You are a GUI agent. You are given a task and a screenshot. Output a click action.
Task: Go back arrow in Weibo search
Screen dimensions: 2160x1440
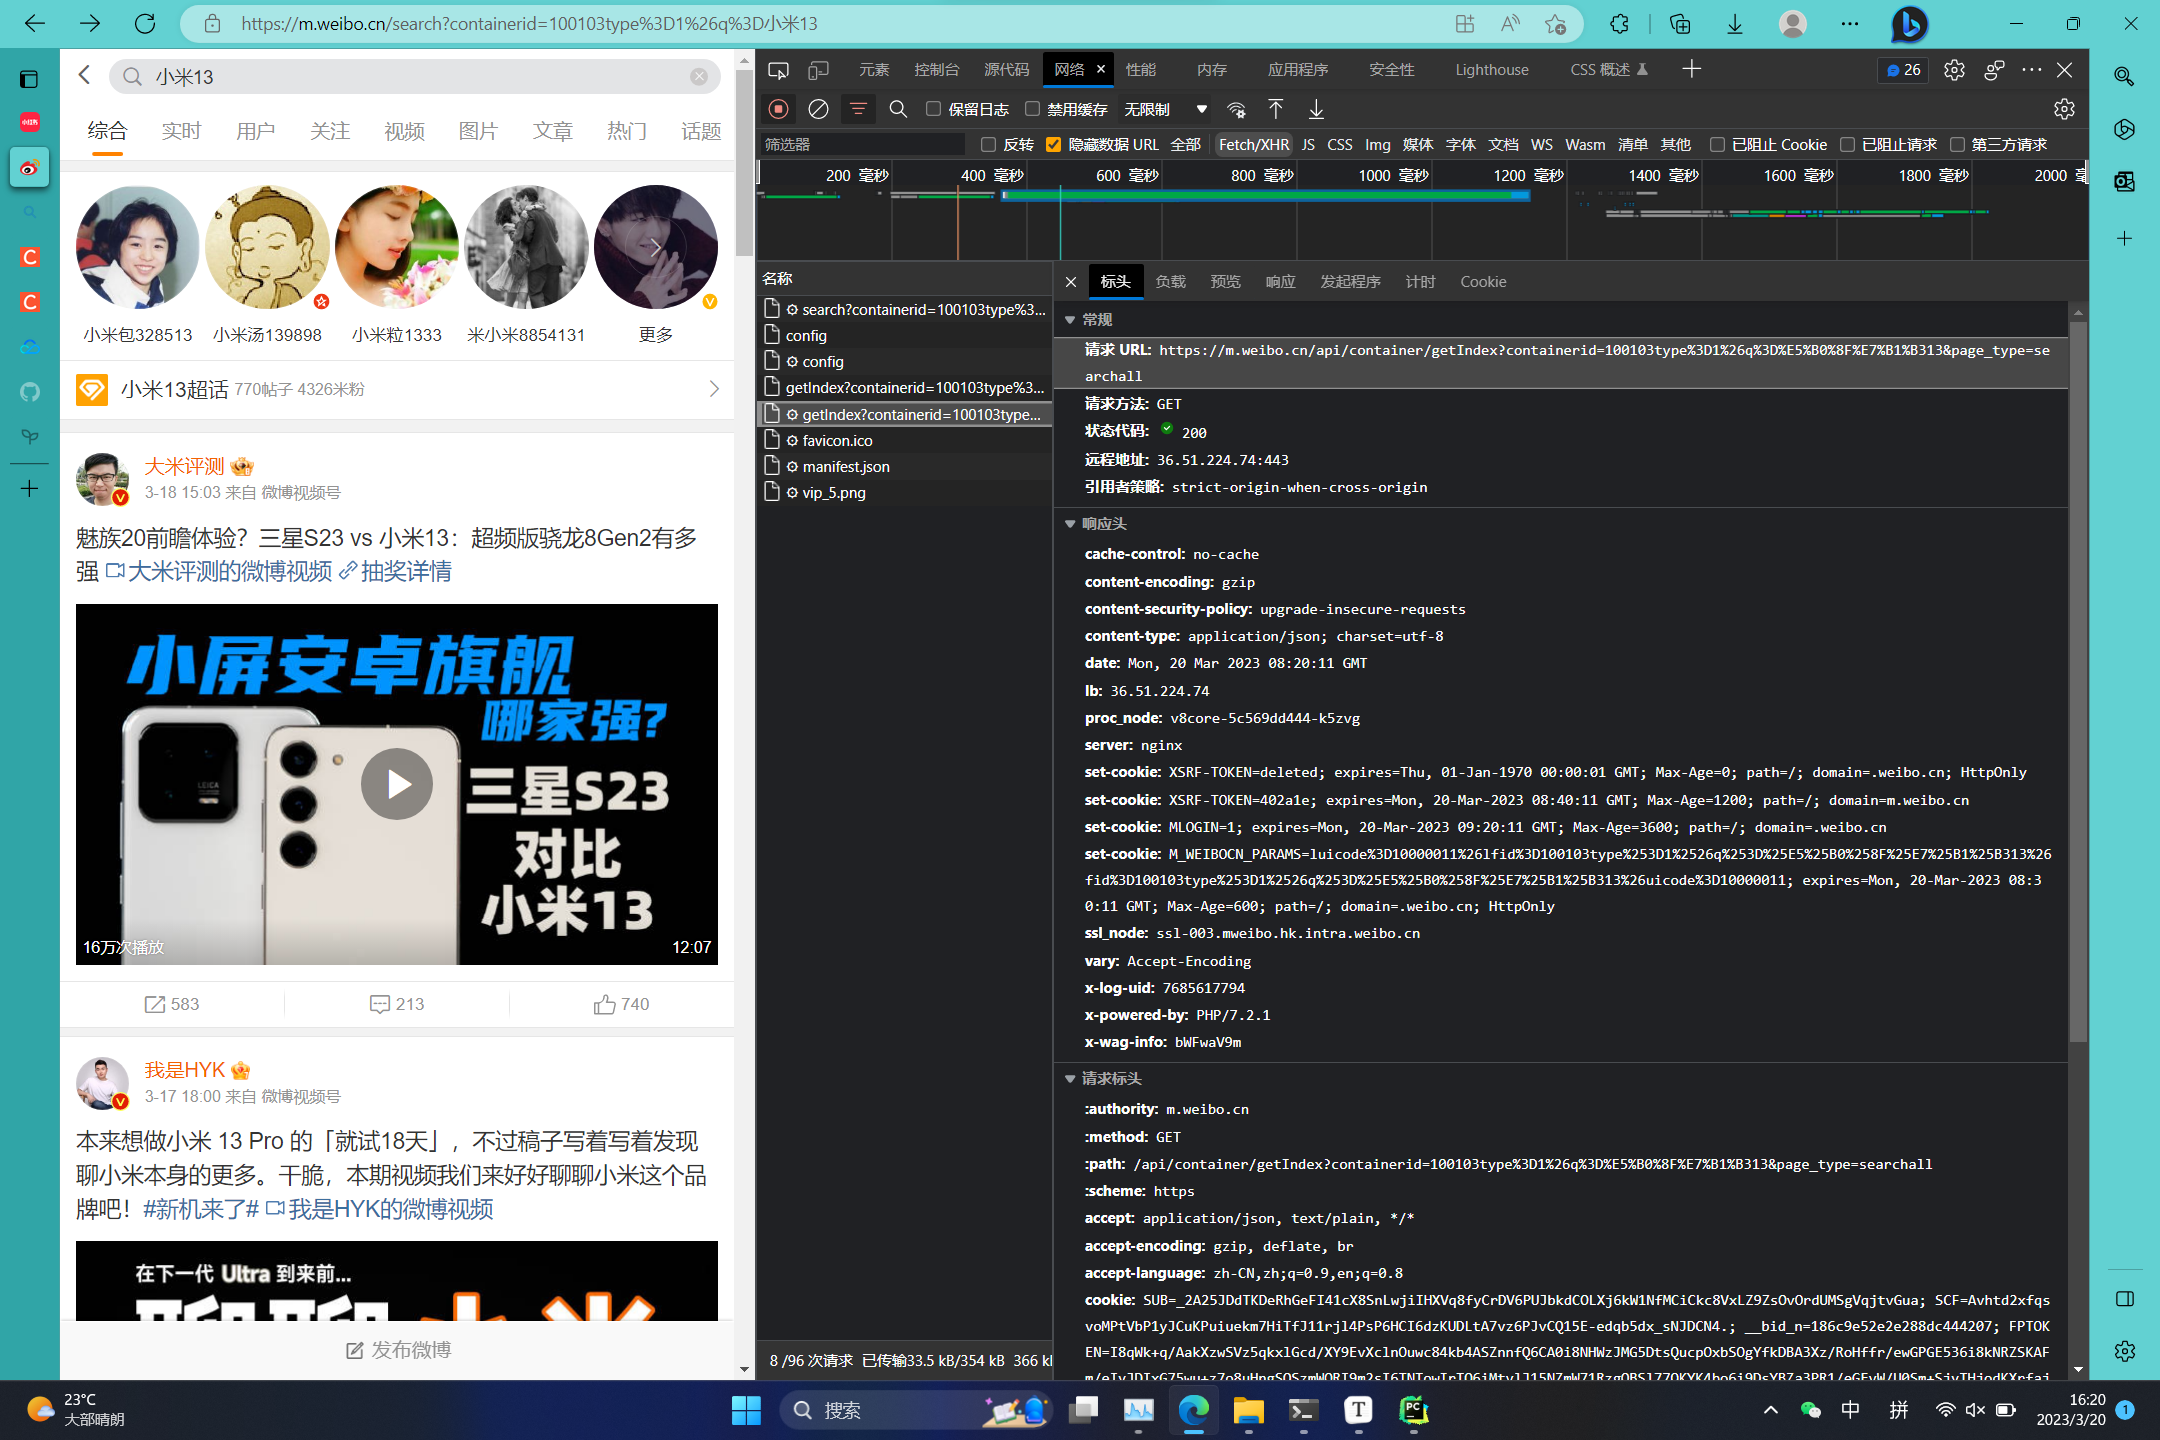84,75
